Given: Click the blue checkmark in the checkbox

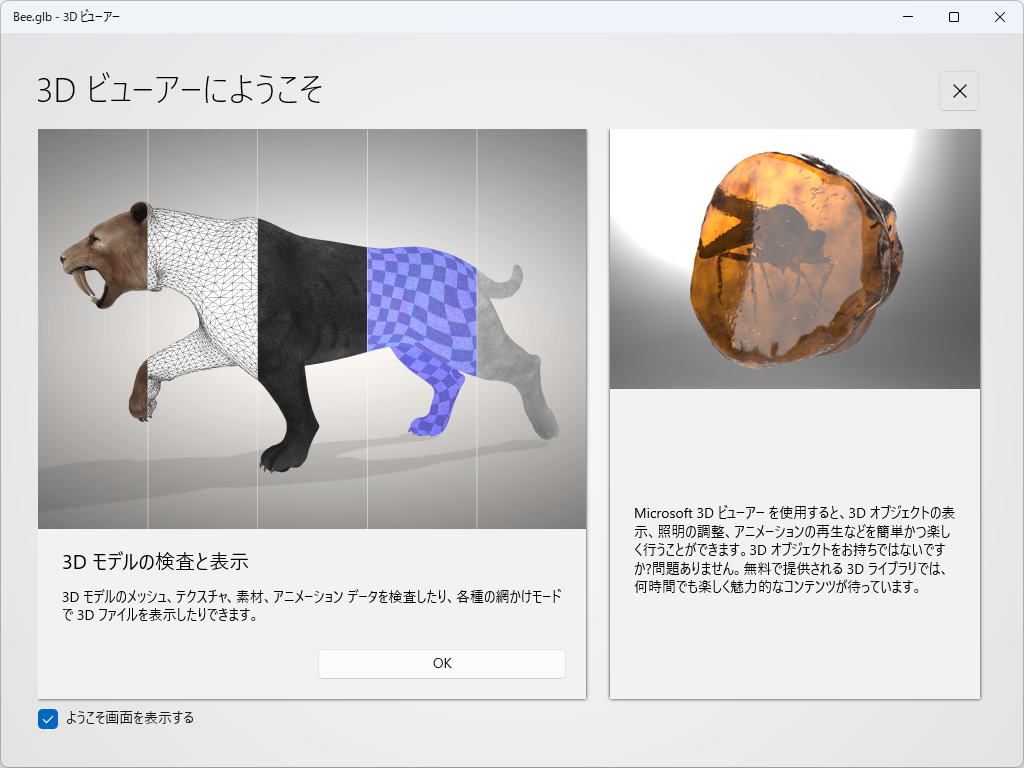Looking at the screenshot, I should tap(46, 718).
